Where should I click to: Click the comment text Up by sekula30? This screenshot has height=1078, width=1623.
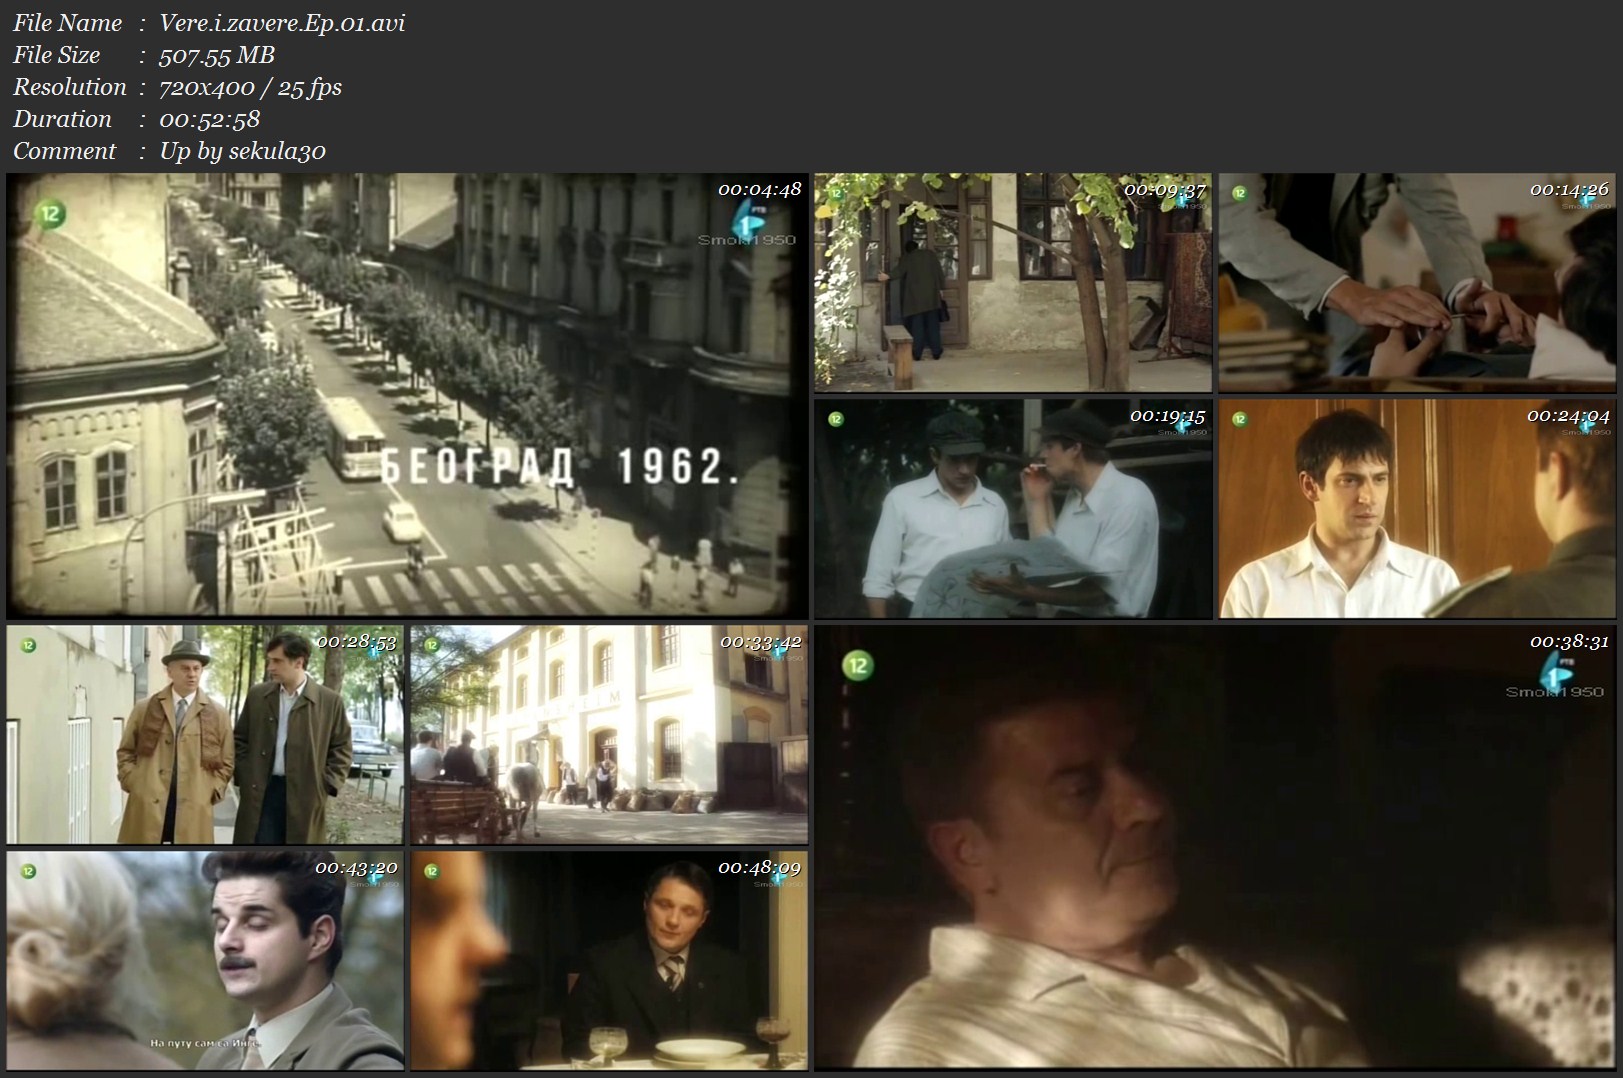(x=243, y=151)
